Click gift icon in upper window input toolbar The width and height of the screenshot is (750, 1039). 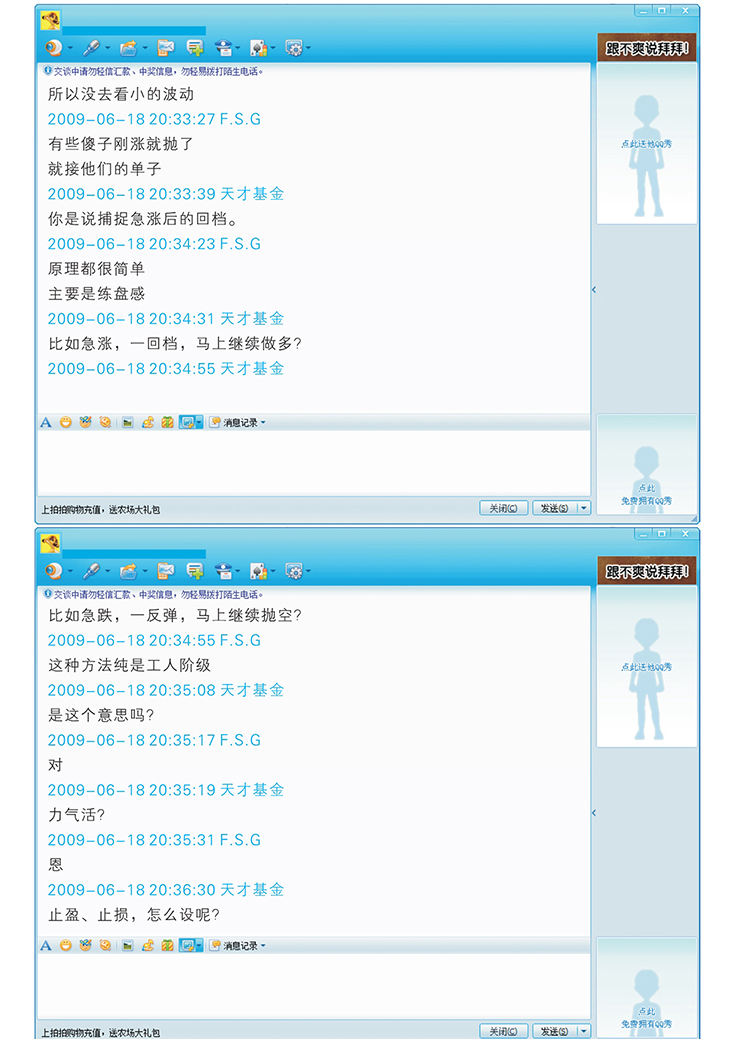tap(168, 422)
